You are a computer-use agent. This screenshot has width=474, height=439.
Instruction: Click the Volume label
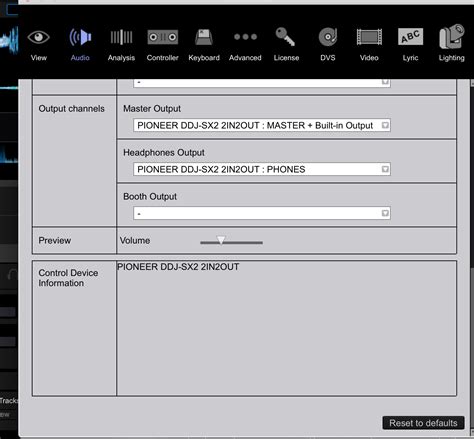click(135, 240)
